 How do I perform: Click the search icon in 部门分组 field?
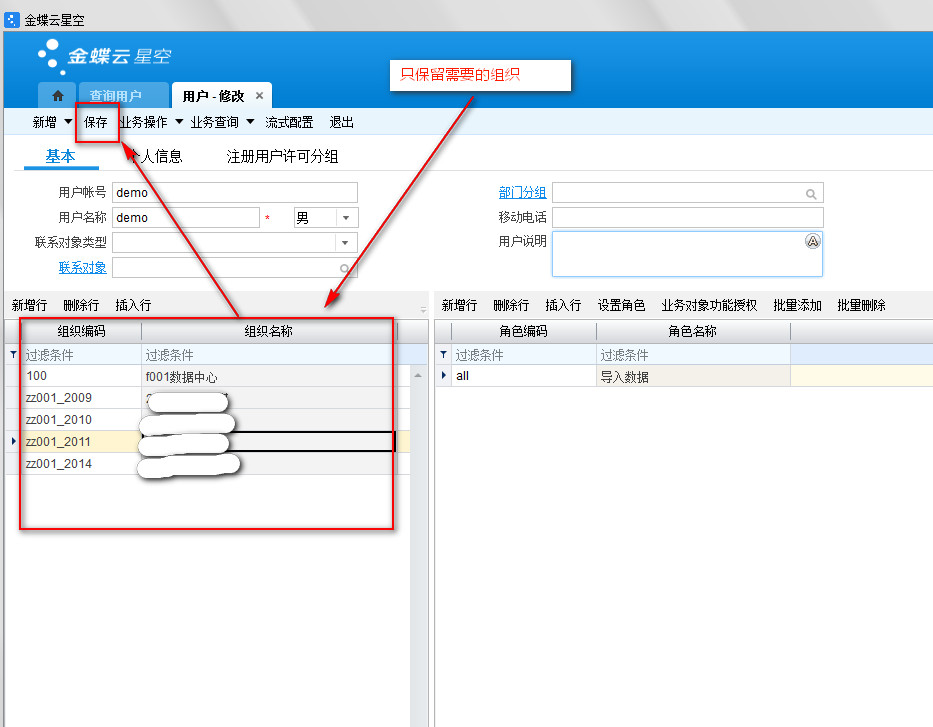click(x=811, y=194)
